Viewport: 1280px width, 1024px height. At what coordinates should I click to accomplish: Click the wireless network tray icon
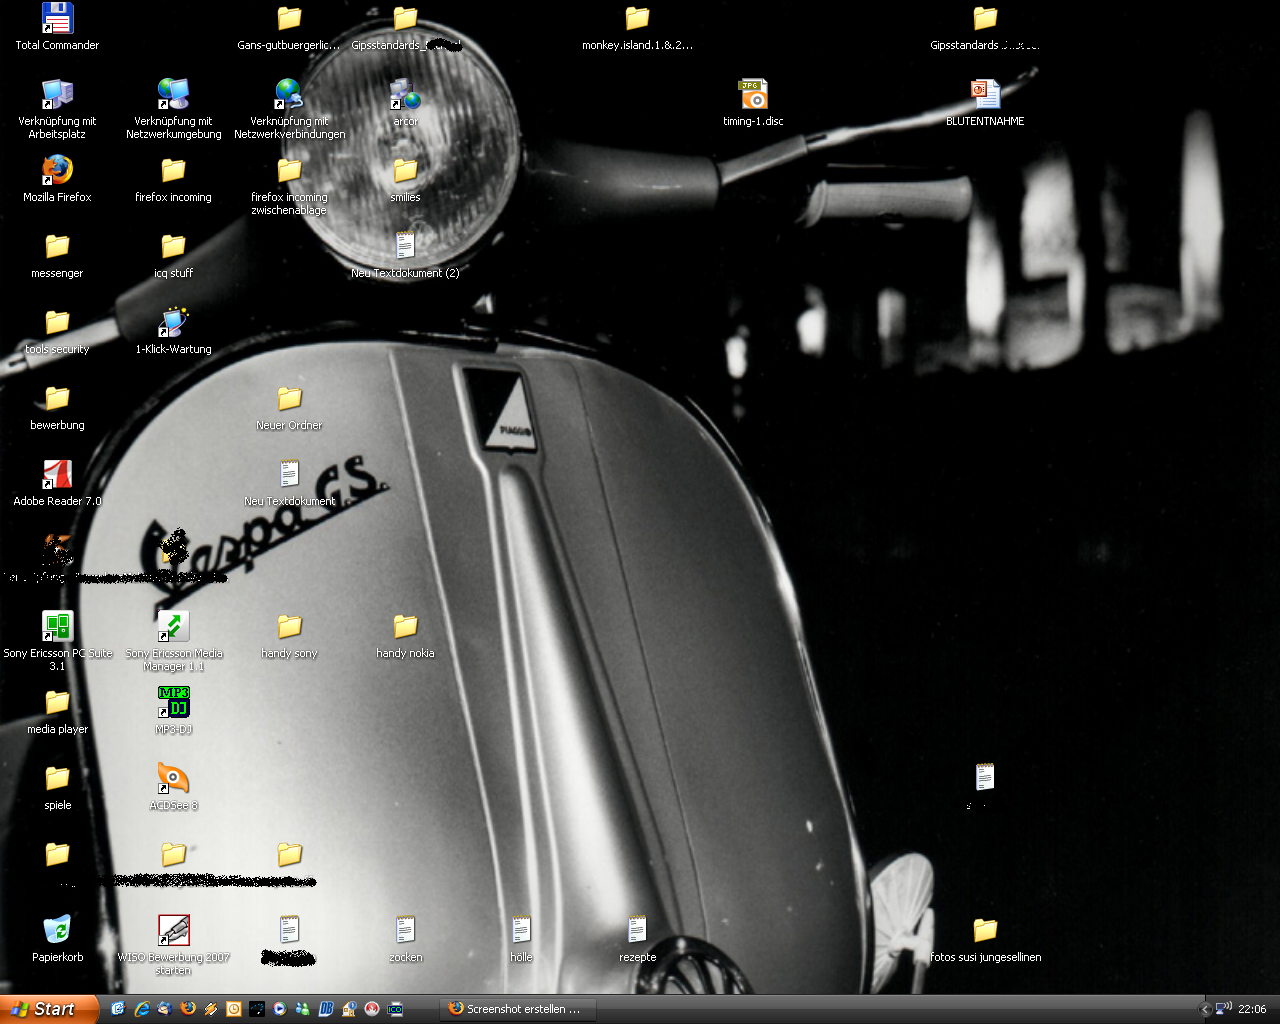click(1223, 1009)
